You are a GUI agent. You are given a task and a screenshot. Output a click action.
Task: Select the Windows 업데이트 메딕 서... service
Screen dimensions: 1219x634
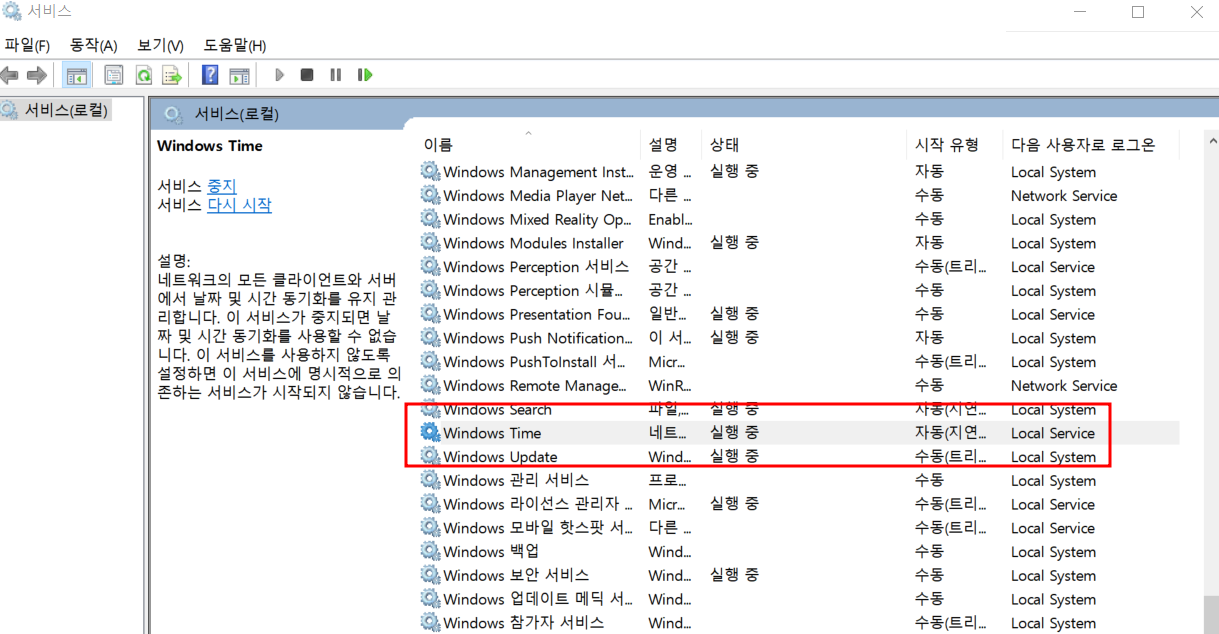[538, 599]
